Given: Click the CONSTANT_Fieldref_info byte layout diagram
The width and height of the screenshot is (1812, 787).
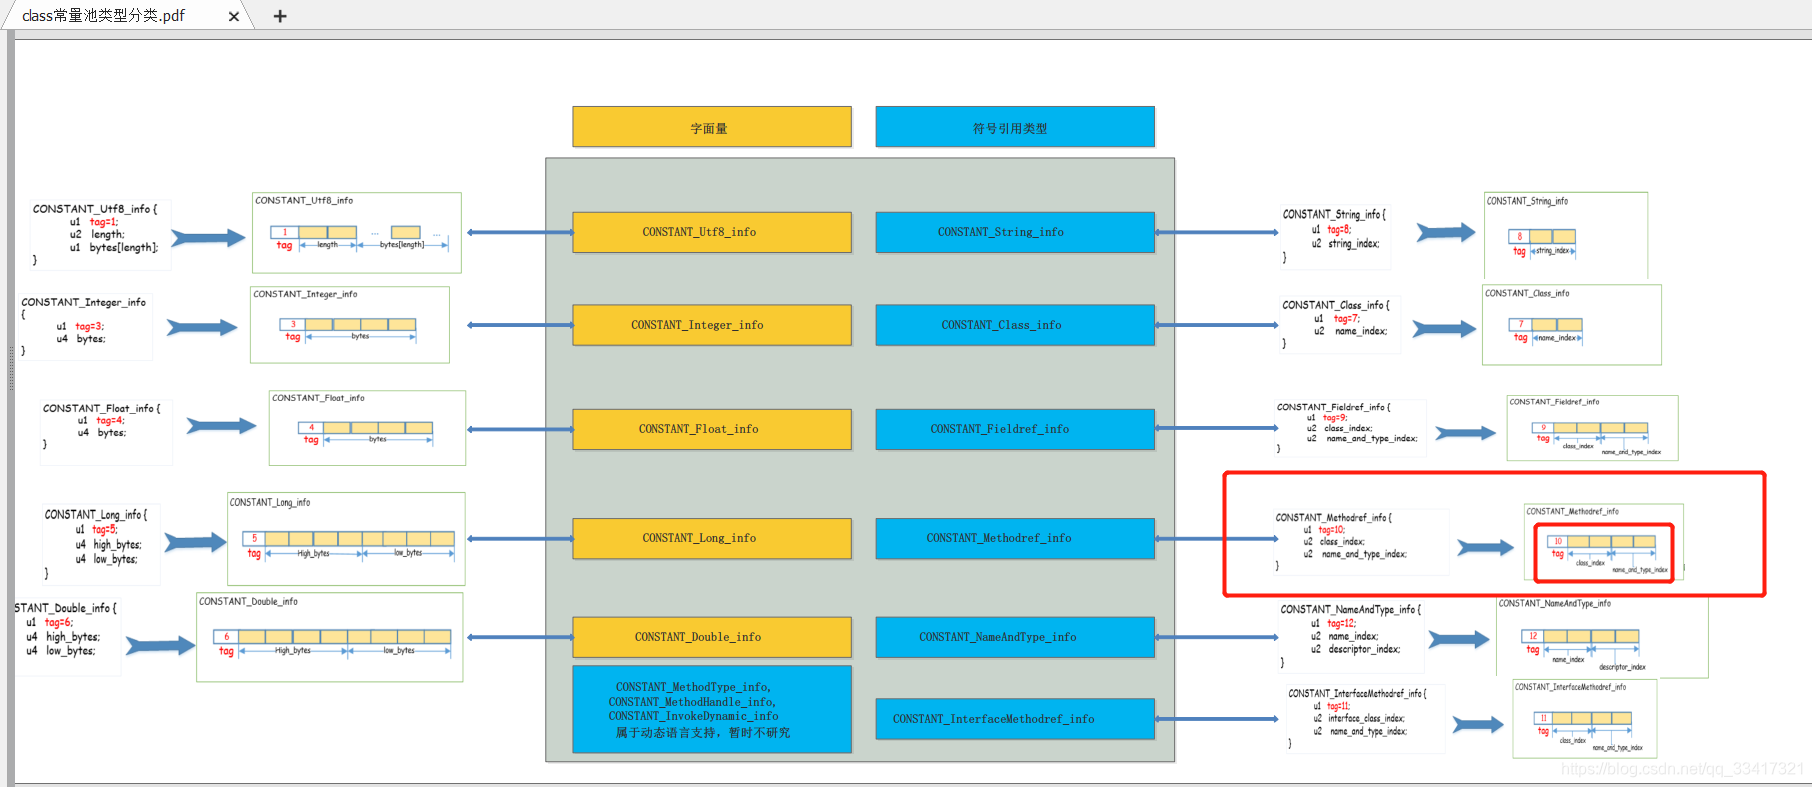Looking at the screenshot, I should [x=1593, y=428].
